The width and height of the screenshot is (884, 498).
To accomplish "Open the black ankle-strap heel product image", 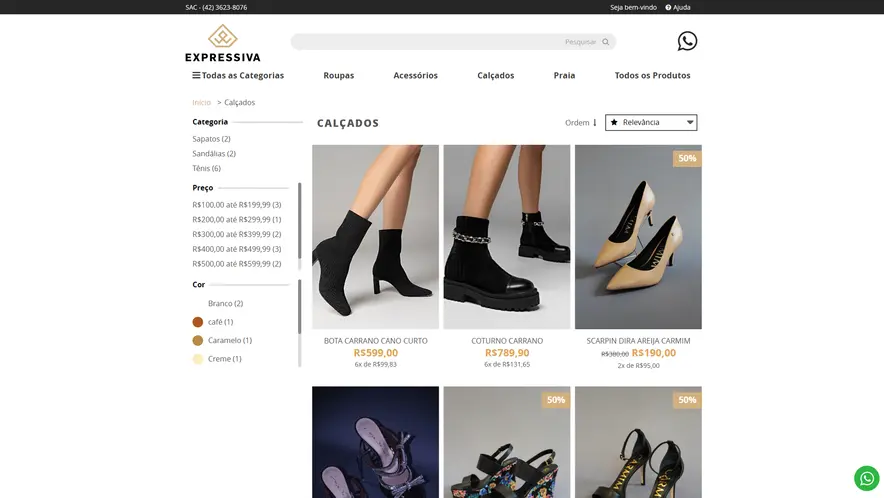I will click(638, 442).
